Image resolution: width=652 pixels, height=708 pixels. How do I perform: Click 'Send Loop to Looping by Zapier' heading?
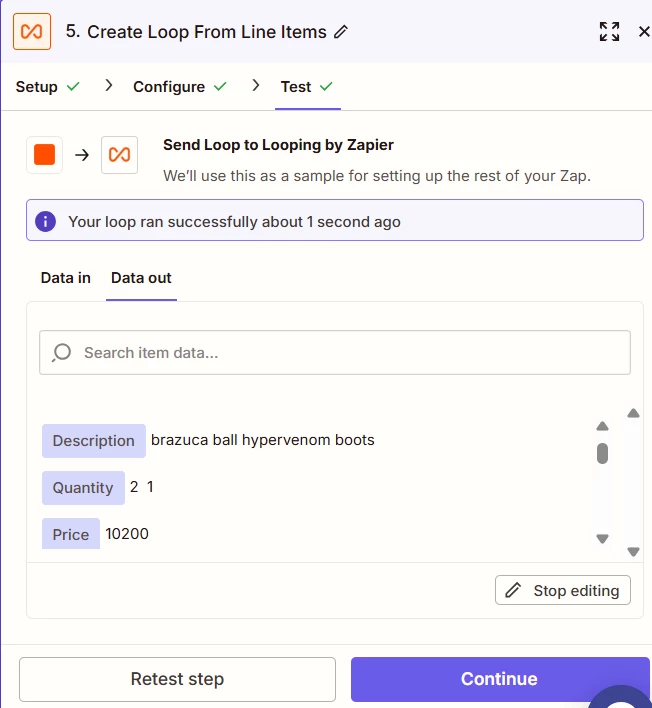coord(278,145)
